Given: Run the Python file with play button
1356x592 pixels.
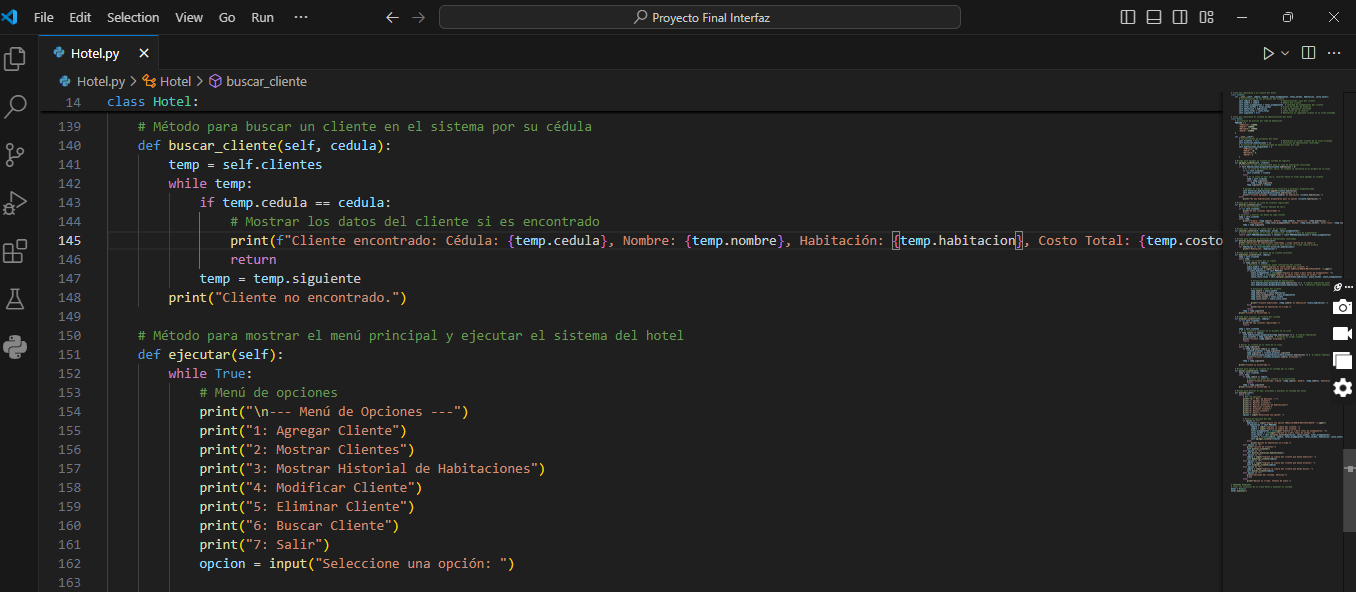Looking at the screenshot, I should [x=1268, y=53].
